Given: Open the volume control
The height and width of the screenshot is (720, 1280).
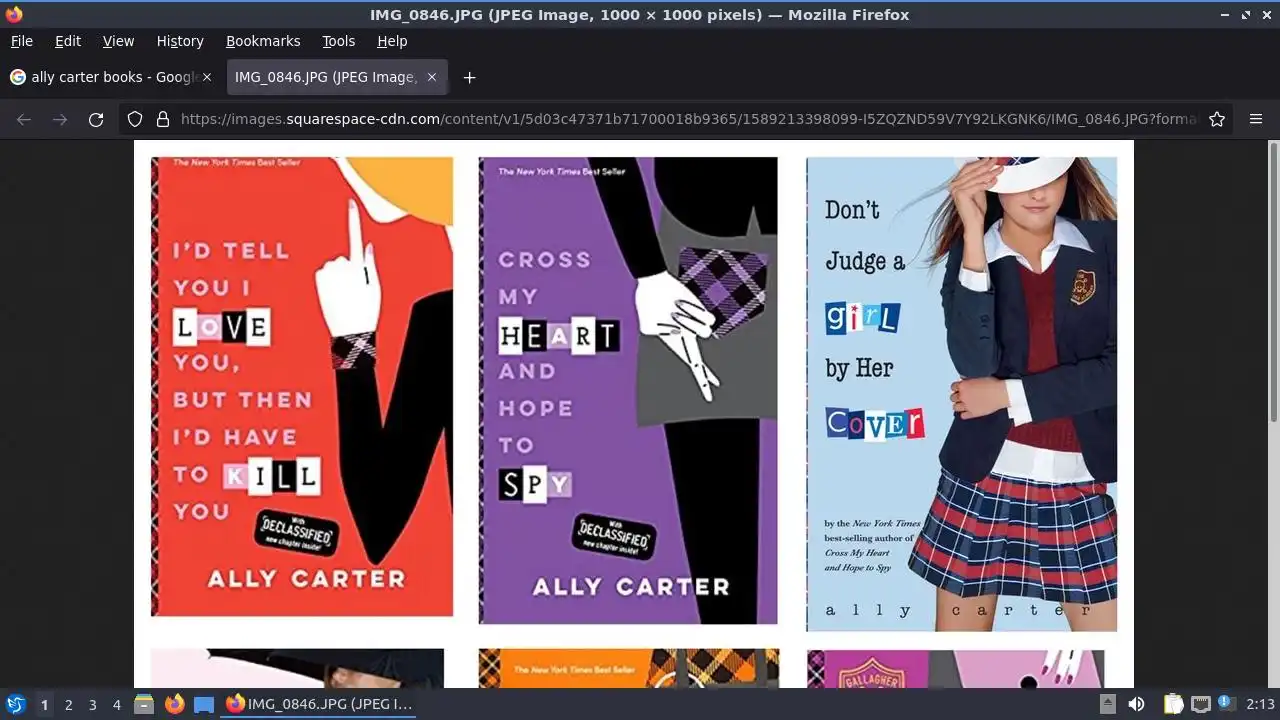Looking at the screenshot, I should coord(1137,704).
